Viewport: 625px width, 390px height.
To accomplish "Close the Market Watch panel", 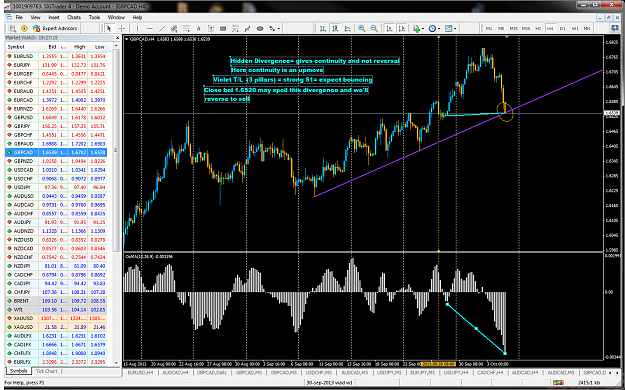I will pyautogui.click(x=117, y=38).
